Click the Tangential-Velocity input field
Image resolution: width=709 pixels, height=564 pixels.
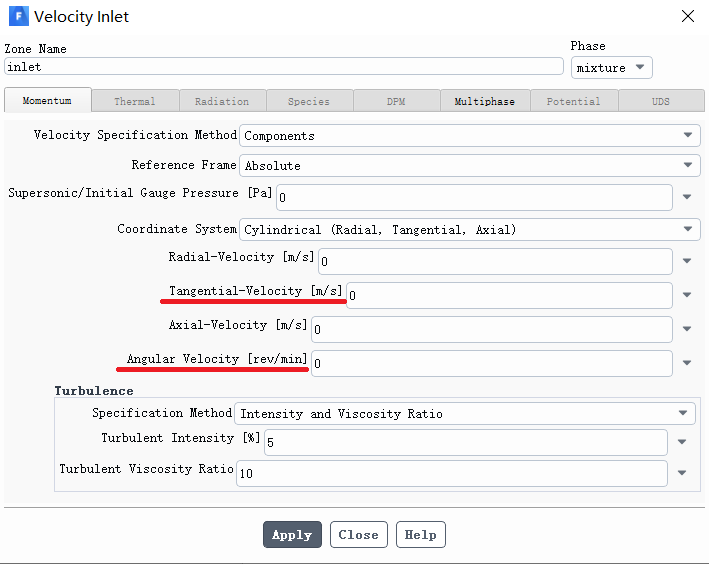tap(509, 295)
